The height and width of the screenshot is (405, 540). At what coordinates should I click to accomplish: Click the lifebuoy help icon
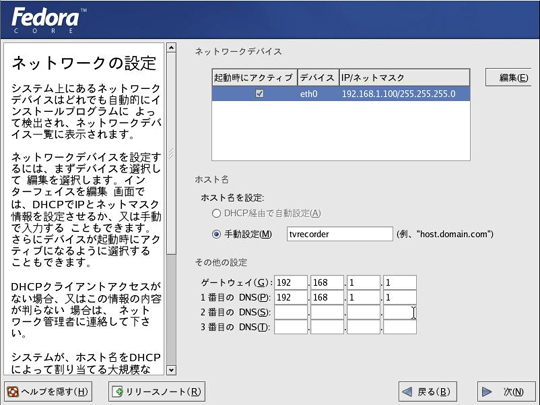(x=13, y=392)
